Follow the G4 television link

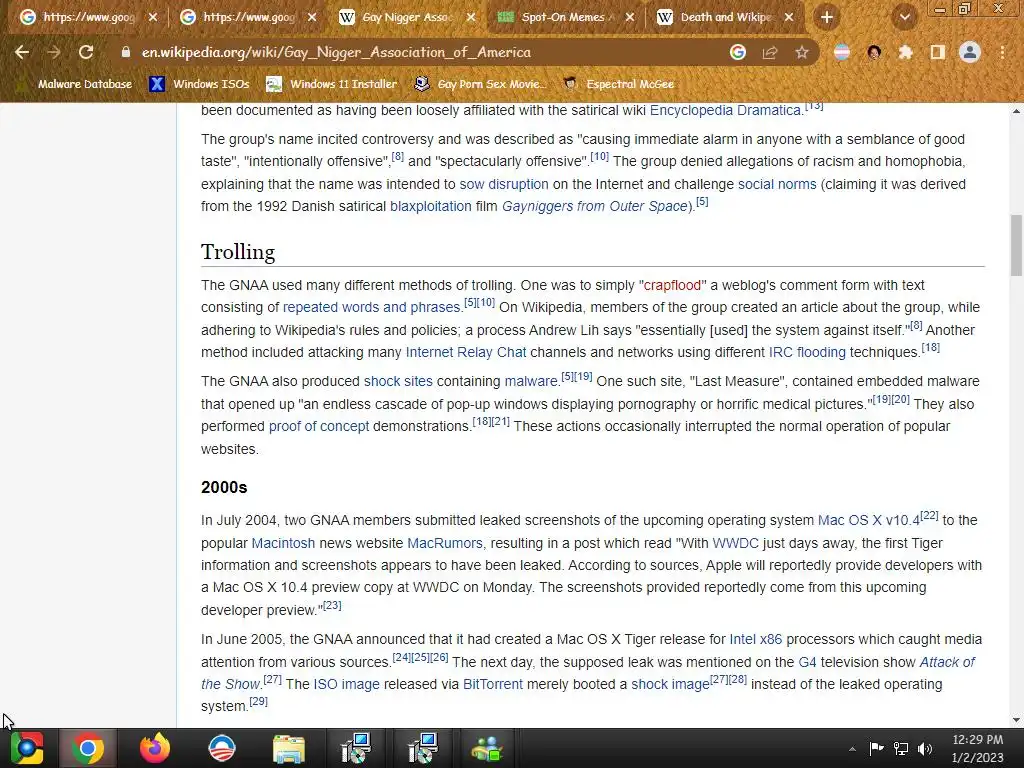(807, 662)
